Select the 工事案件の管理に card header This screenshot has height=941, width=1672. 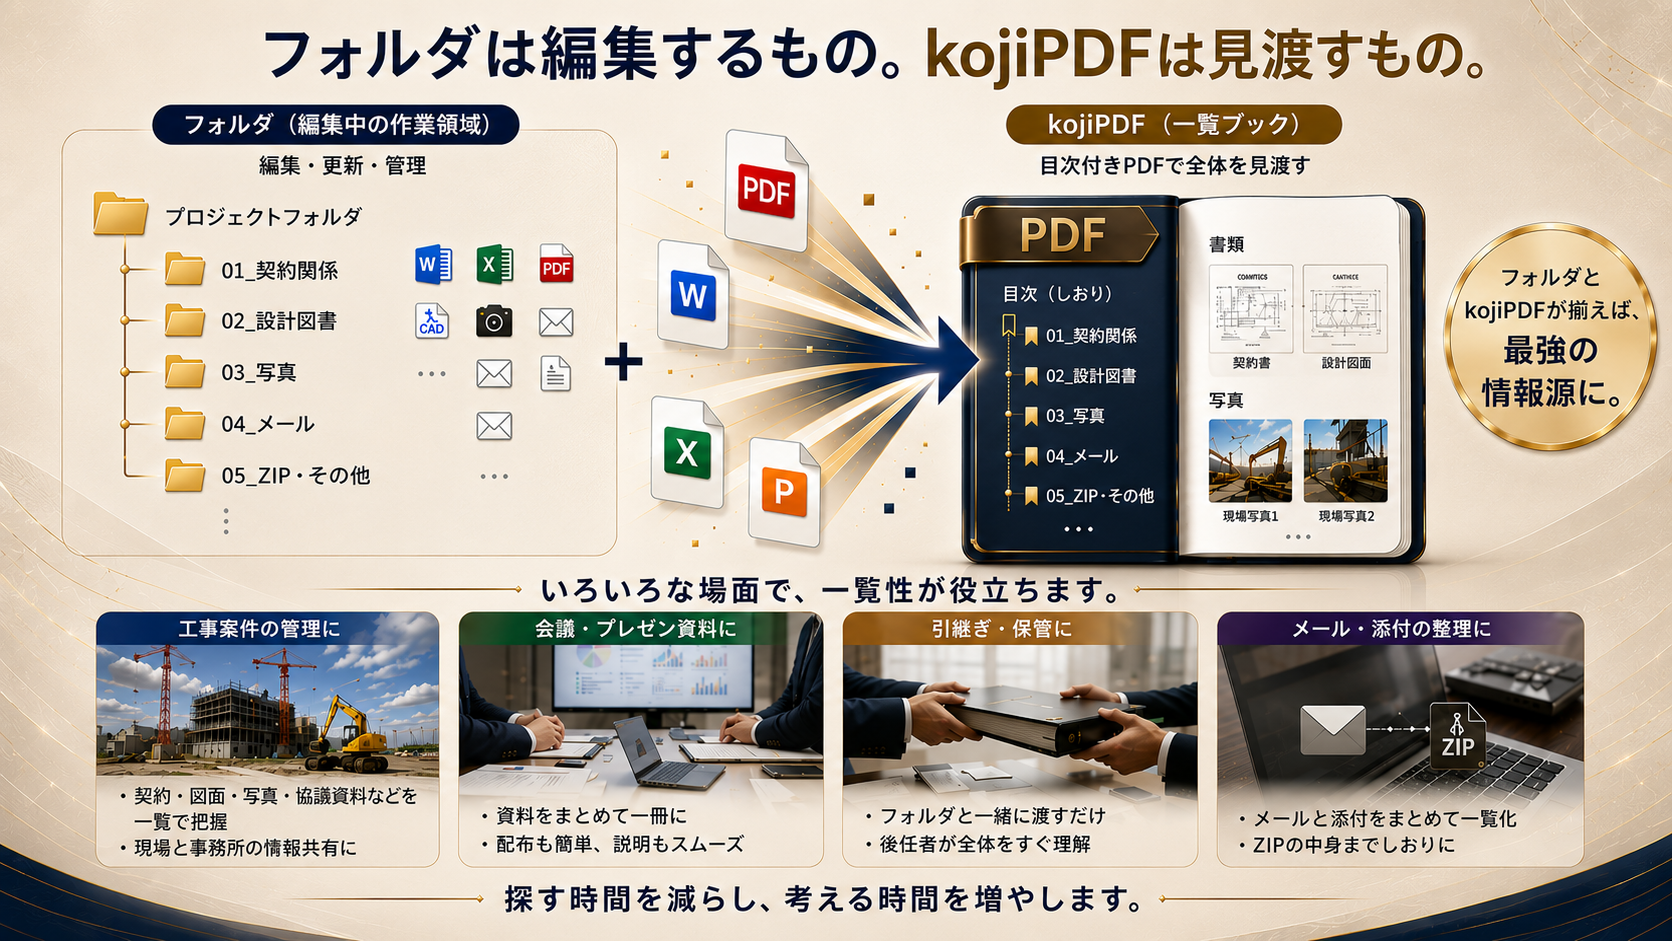[x=267, y=628]
